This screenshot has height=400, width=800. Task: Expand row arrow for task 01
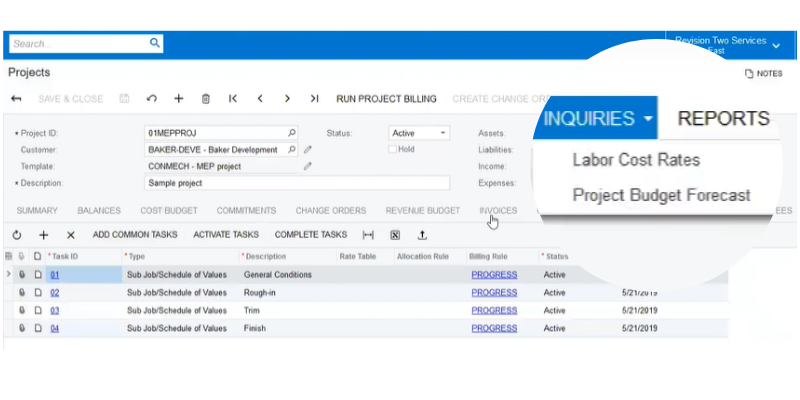point(8,274)
